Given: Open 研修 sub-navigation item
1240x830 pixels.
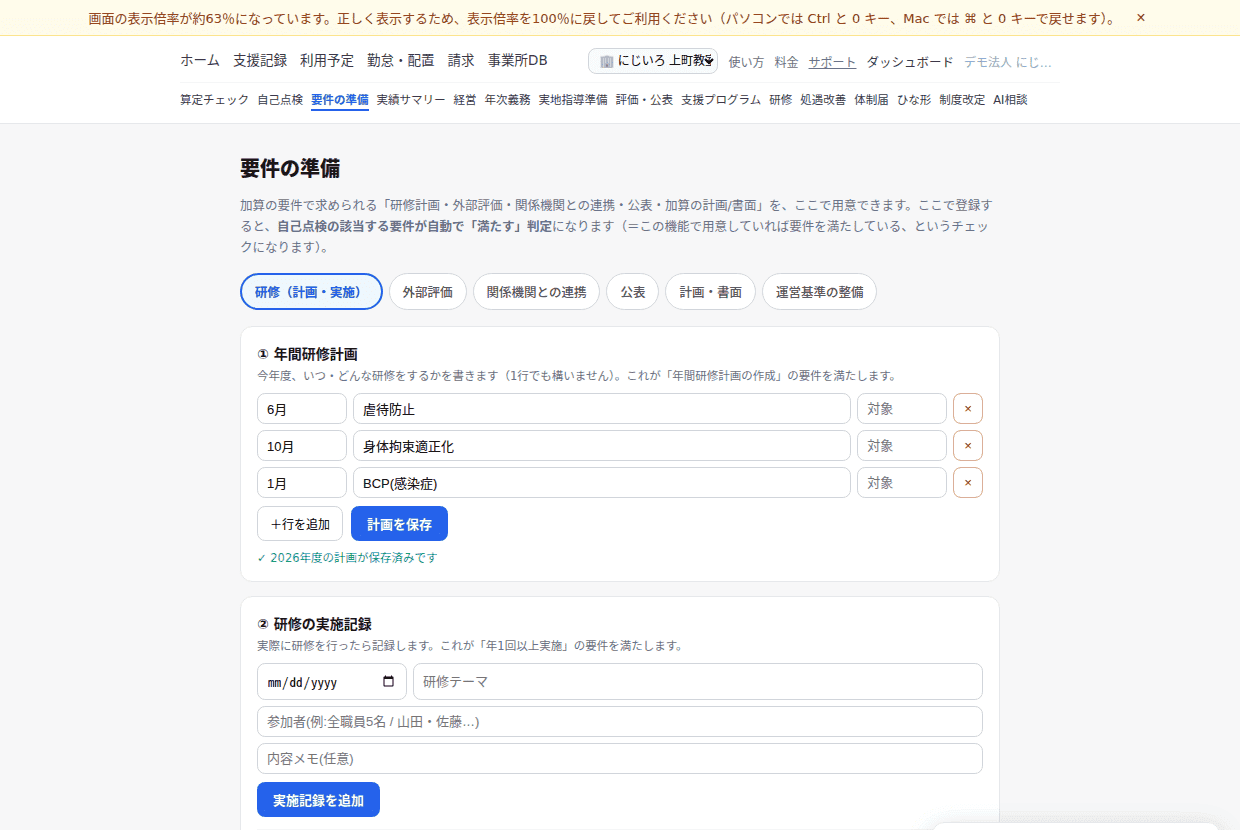Looking at the screenshot, I should coord(781,100).
